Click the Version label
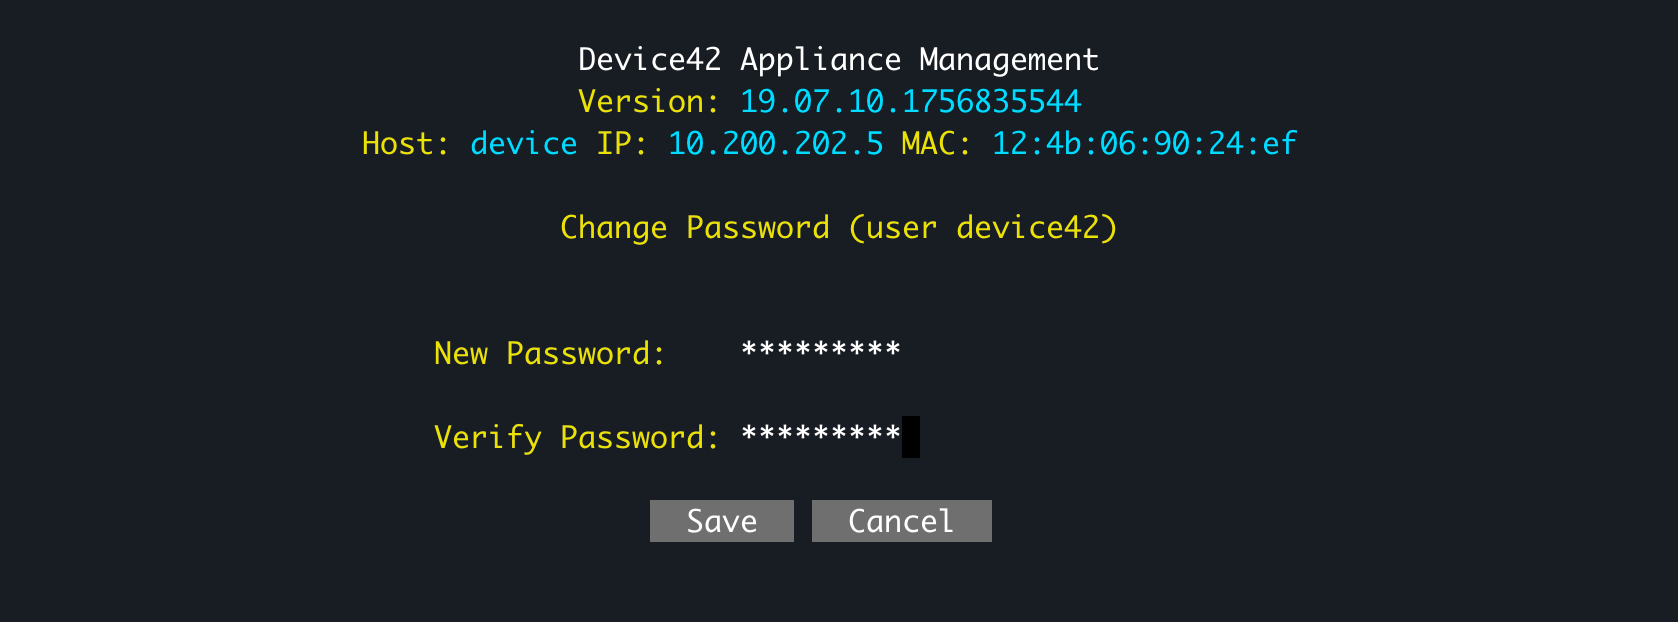The width and height of the screenshot is (1678, 622). click(646, 100)
